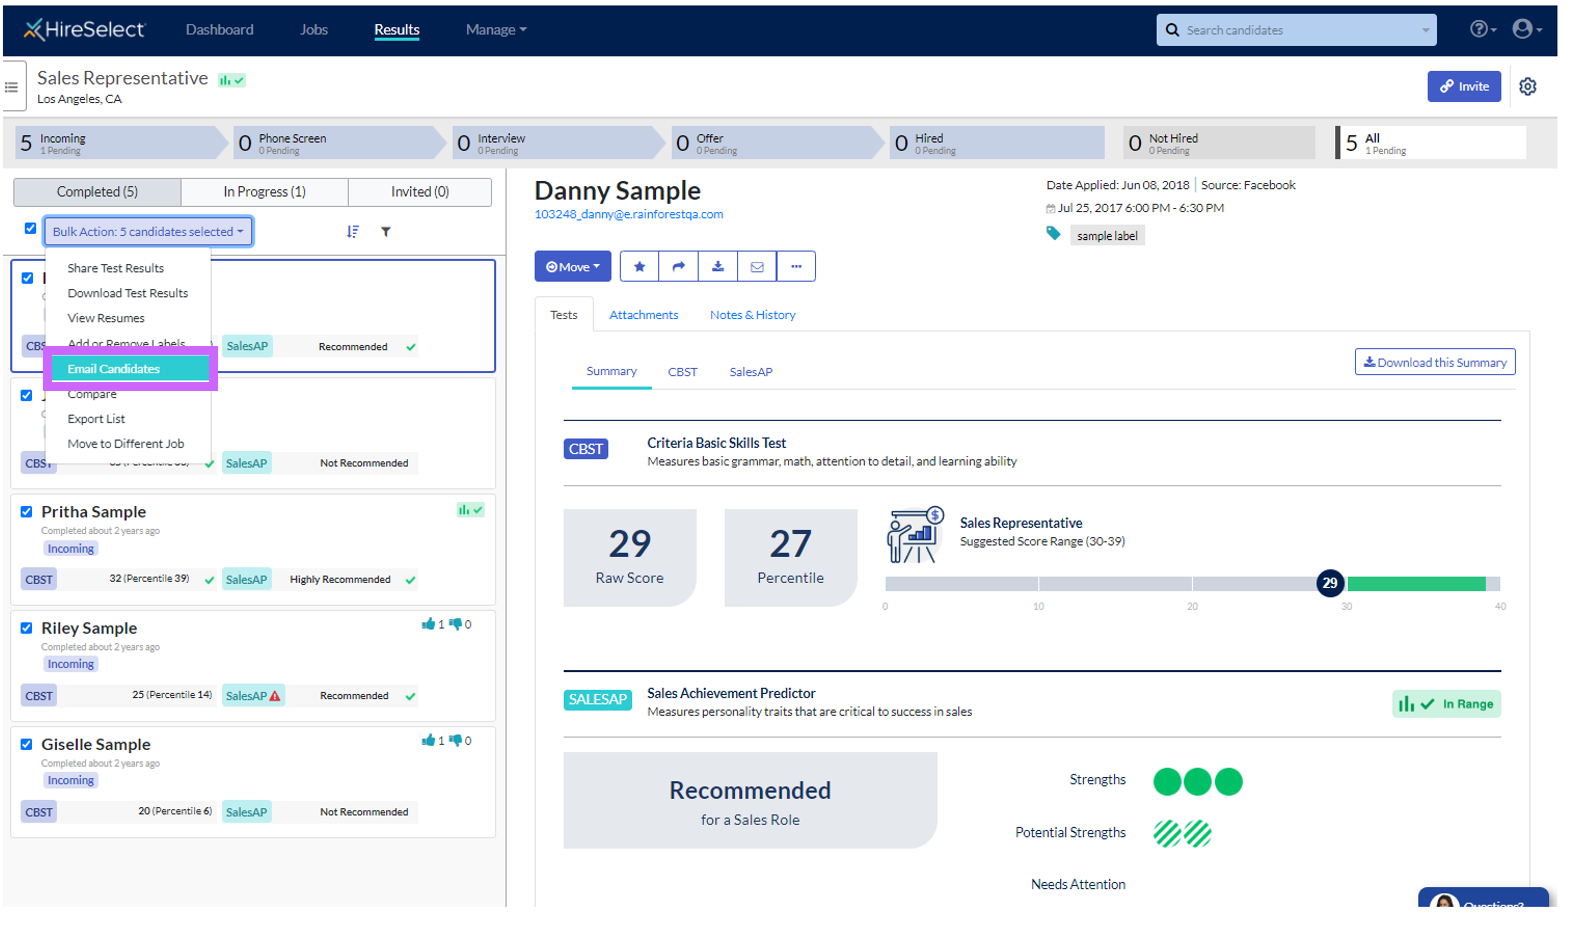Uncheck Pritha Sample's checkbox
The width and height of the screenshot is (1570, 928).
26,511
